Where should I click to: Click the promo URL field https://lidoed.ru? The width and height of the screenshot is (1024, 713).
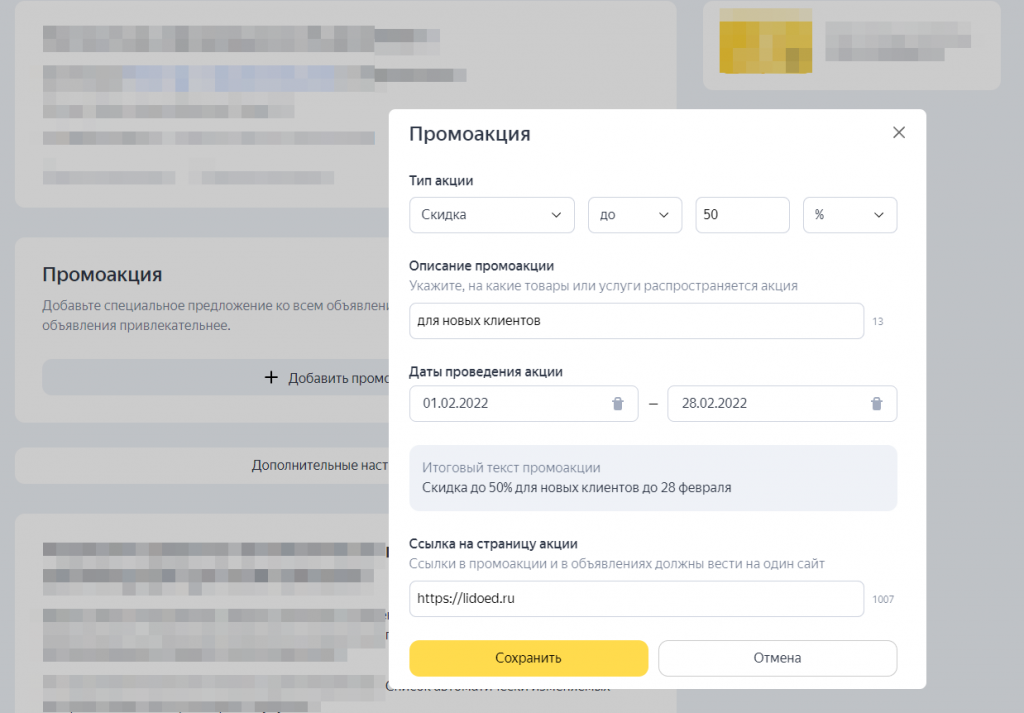click(600, 598)
